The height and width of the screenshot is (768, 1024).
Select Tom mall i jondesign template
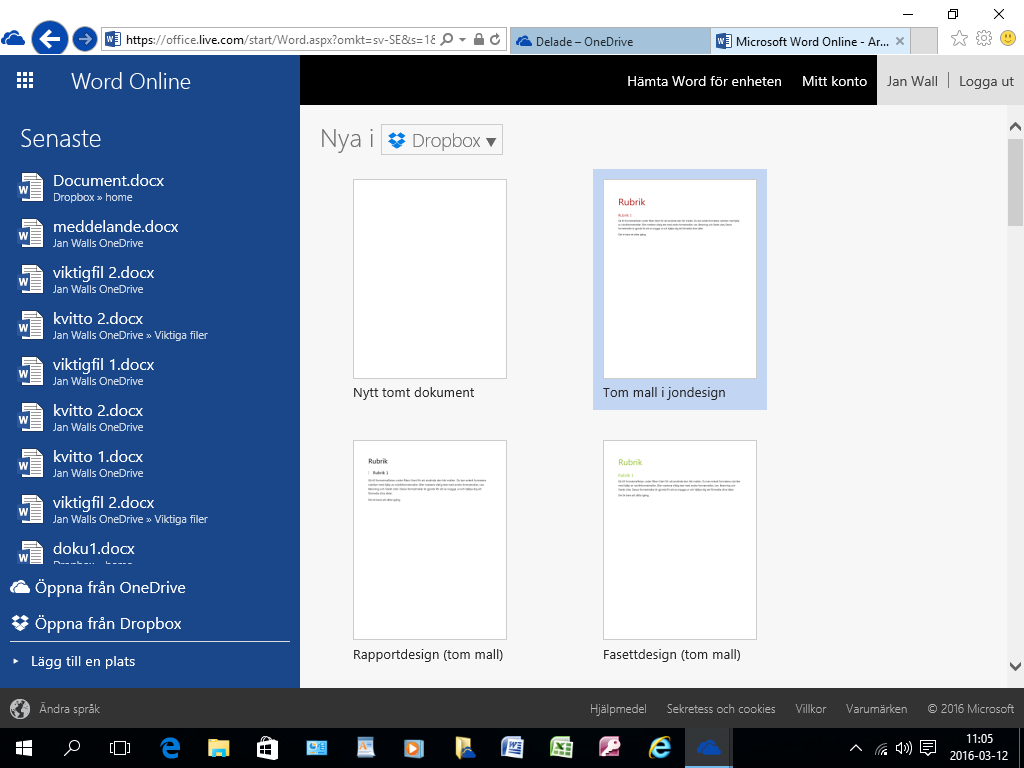(680, 289)
